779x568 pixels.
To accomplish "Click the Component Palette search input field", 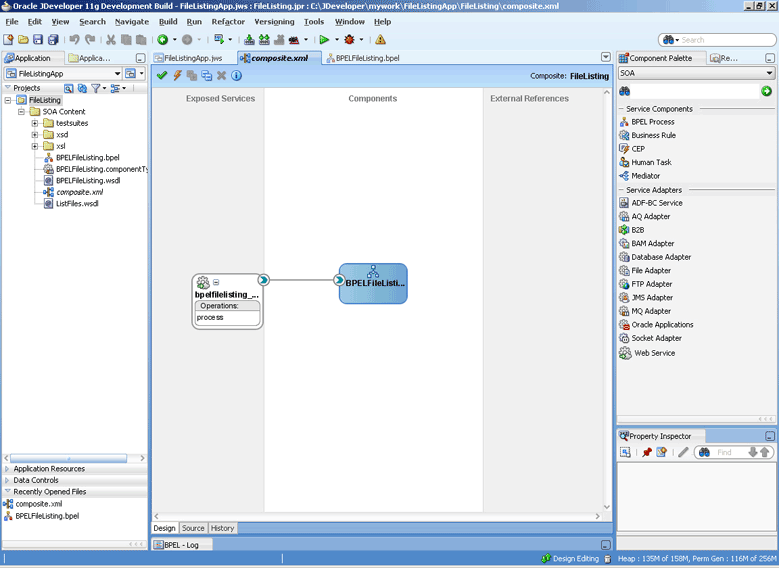I will click(x=695, y=91).
